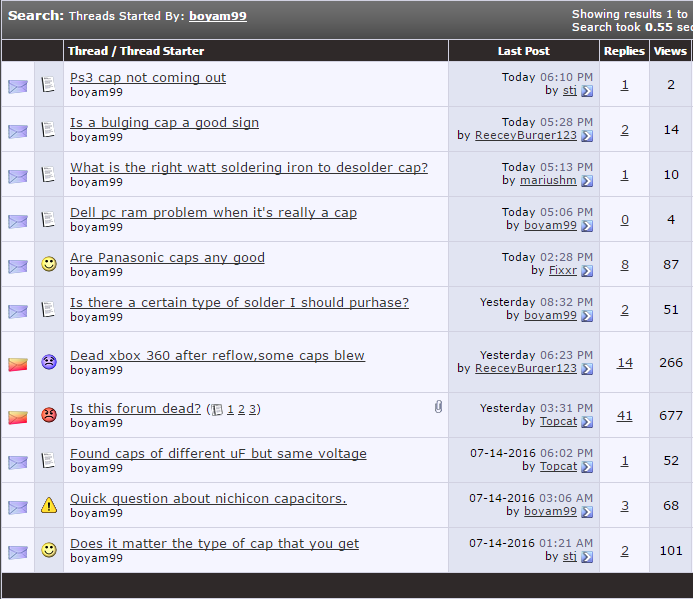Open the Is this forum dead? thread
The image size is (693, 599).
point(135,409)
